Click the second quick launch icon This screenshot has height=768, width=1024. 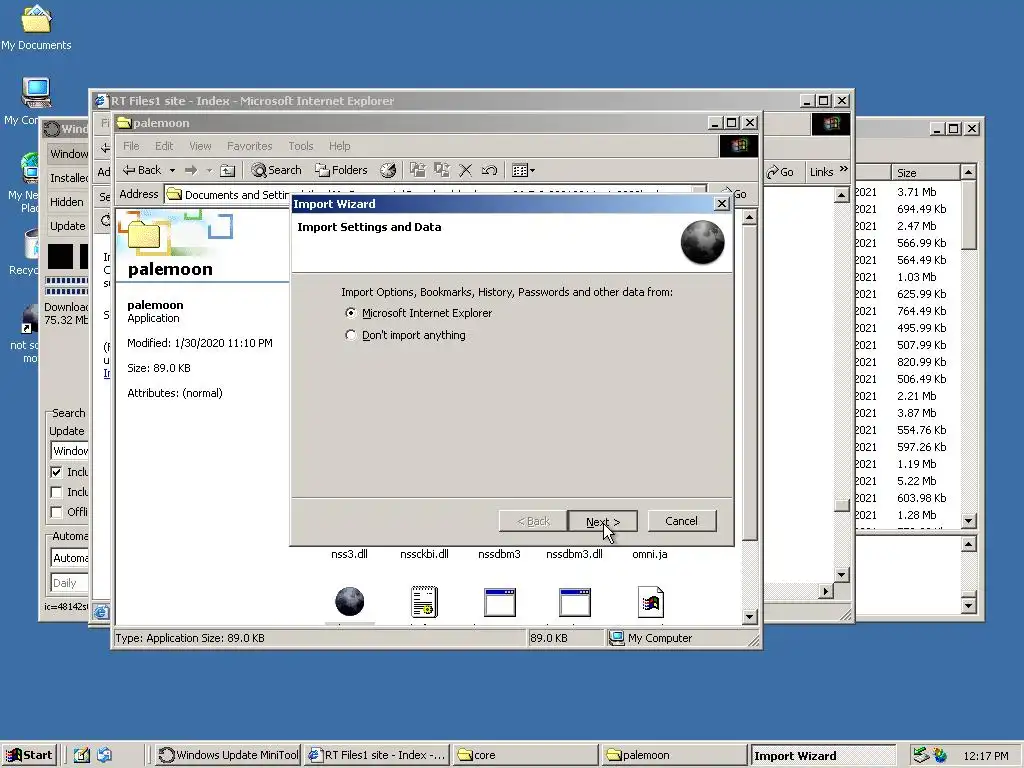pyautogui.click(x=104, y=755)
